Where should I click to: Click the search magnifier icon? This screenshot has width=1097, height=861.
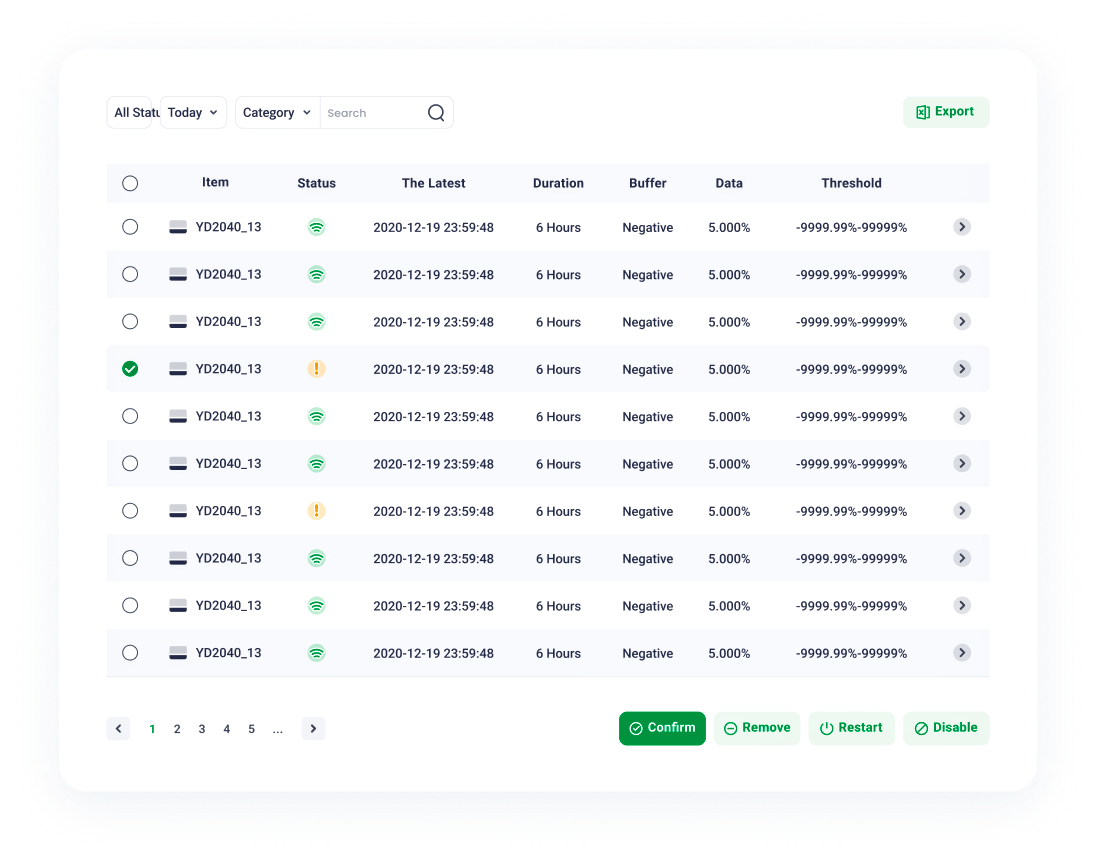click(436, 113)
